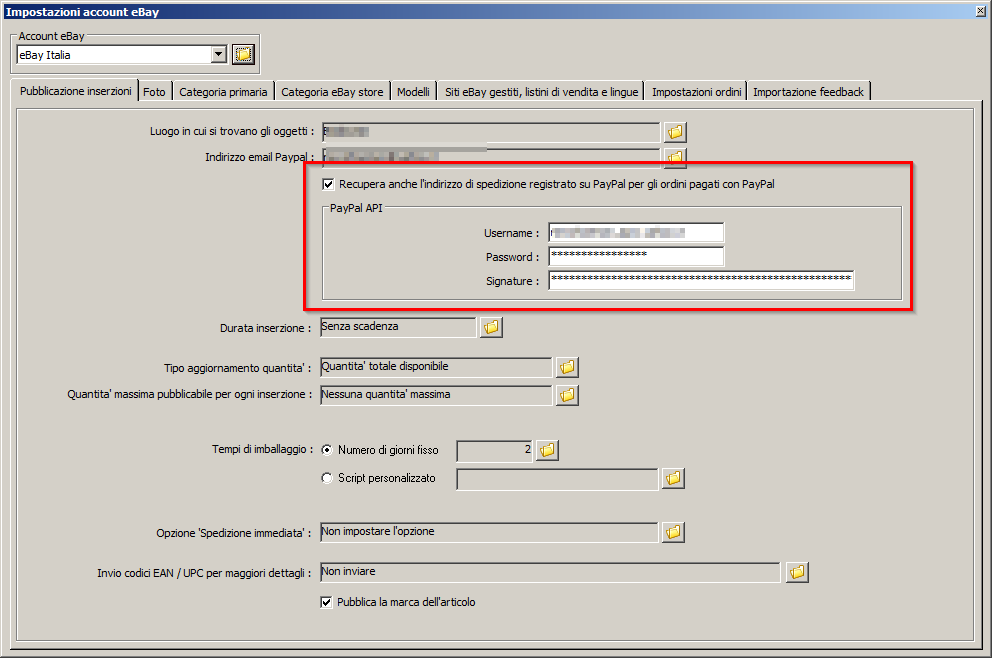The image size is (992, 658).
Task: Open folder icon beside Durata inserzione
Action: click(491, 327)
